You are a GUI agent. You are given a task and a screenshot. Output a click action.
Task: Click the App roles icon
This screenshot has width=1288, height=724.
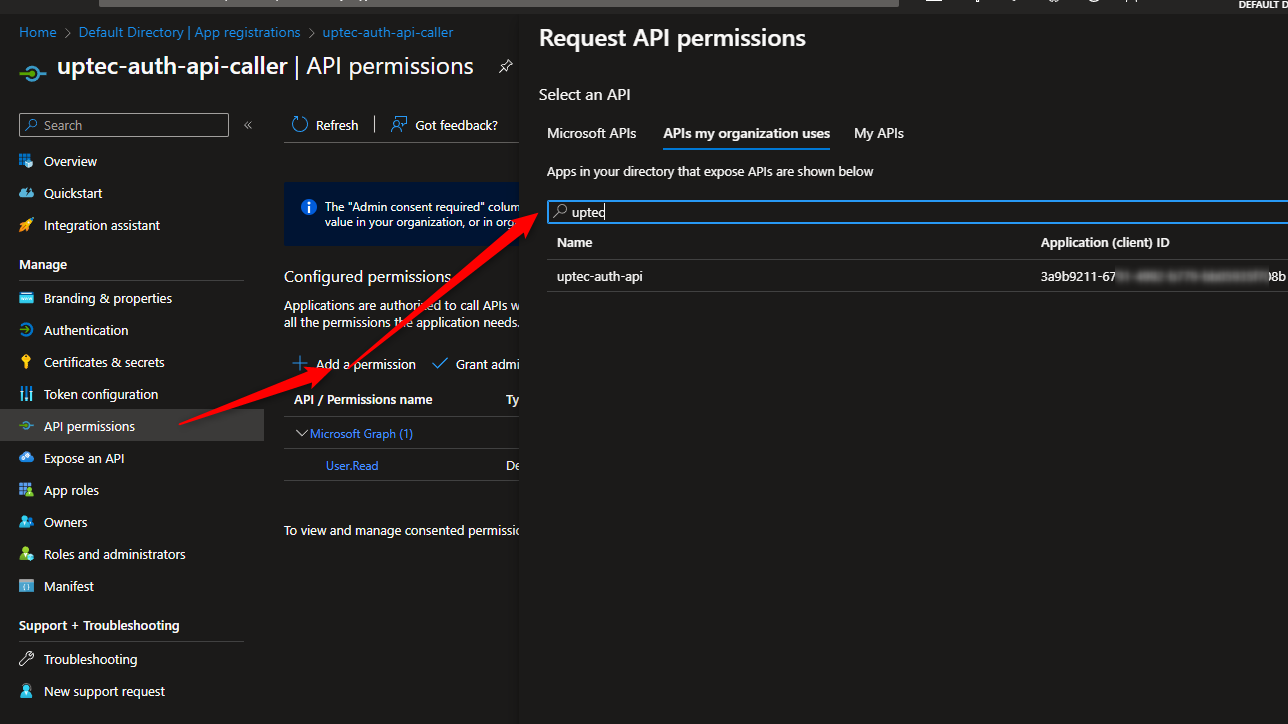[27, 490]
